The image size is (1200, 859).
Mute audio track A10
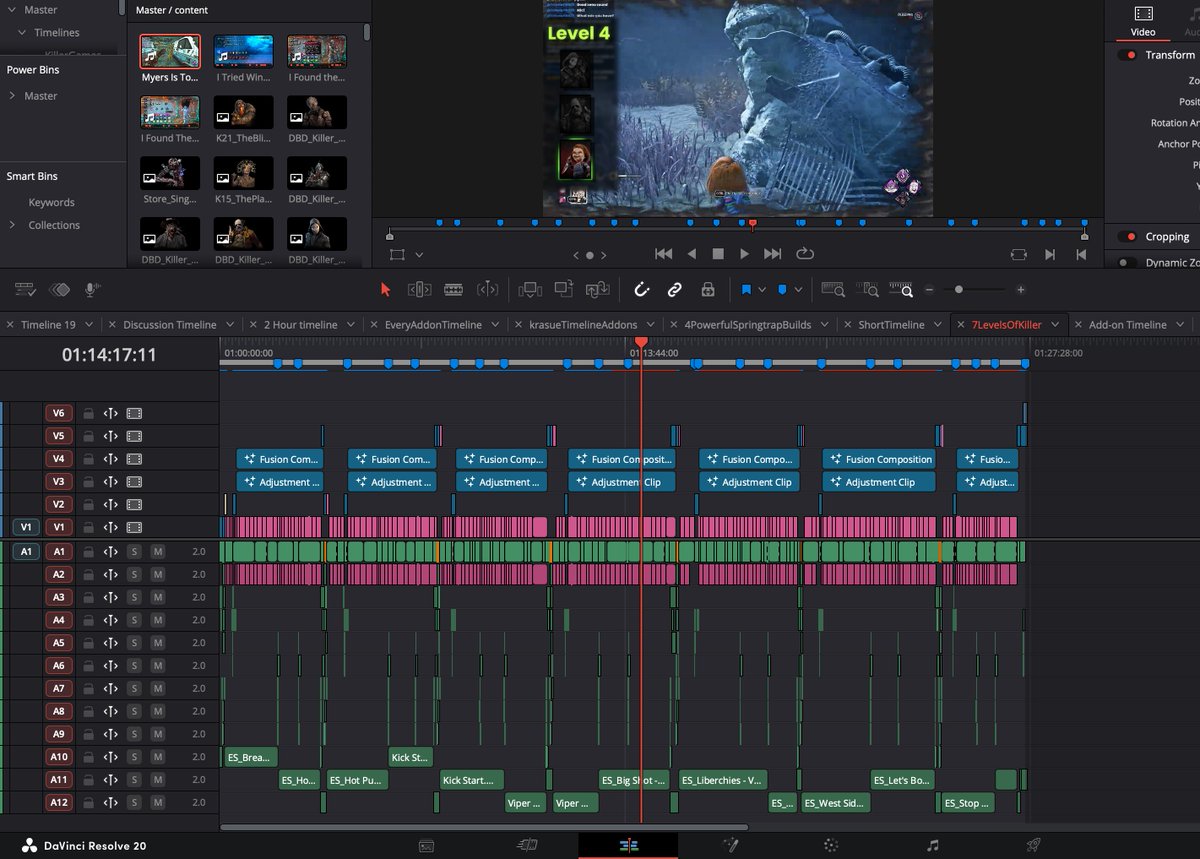(157, 757)
